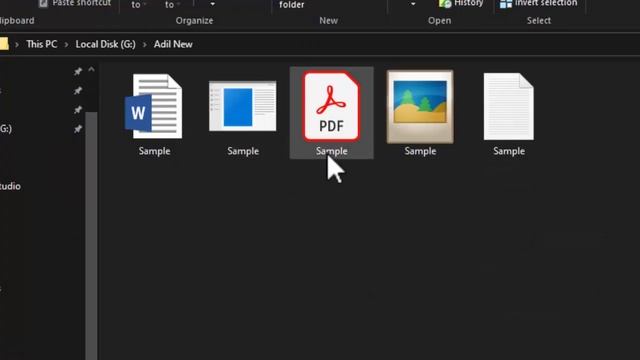This screenshot has width=640, height=360.
Task: Click the folder icon in the address bar
Action: [4, 44]
